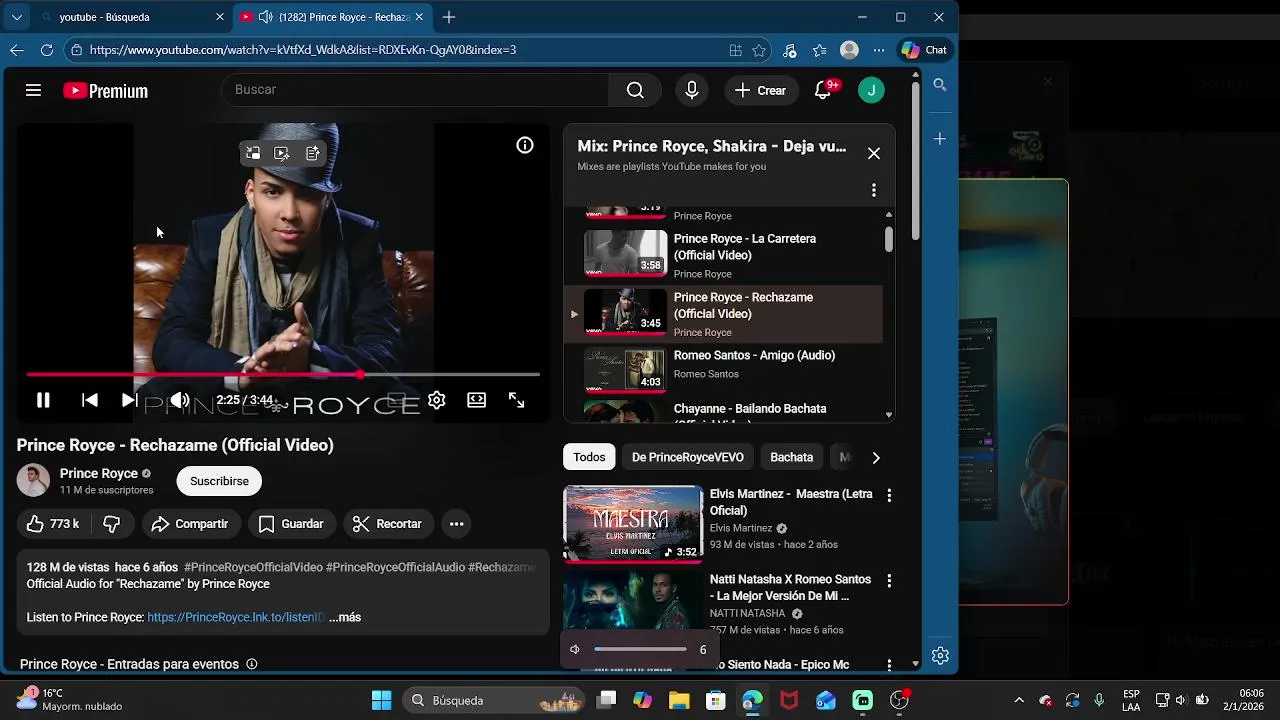Start voice search with microphone
Image resolution: width=1280 pixels, height=720 pixels.
tap(692, 90)
